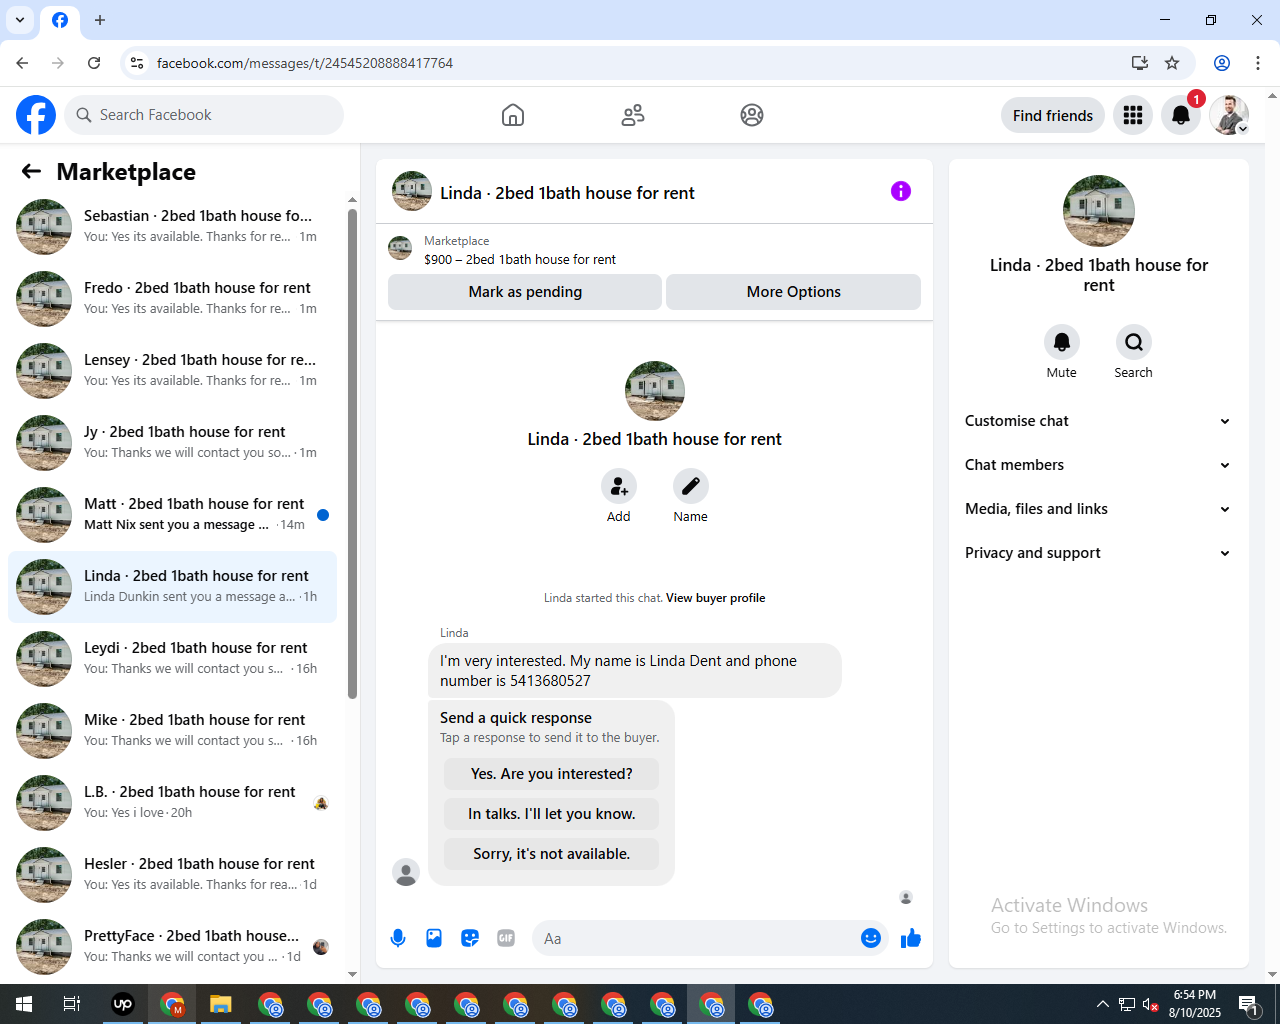Open Leydi's conversation
Screen dimensions: 1280x1024
click(x=172, y=659)
